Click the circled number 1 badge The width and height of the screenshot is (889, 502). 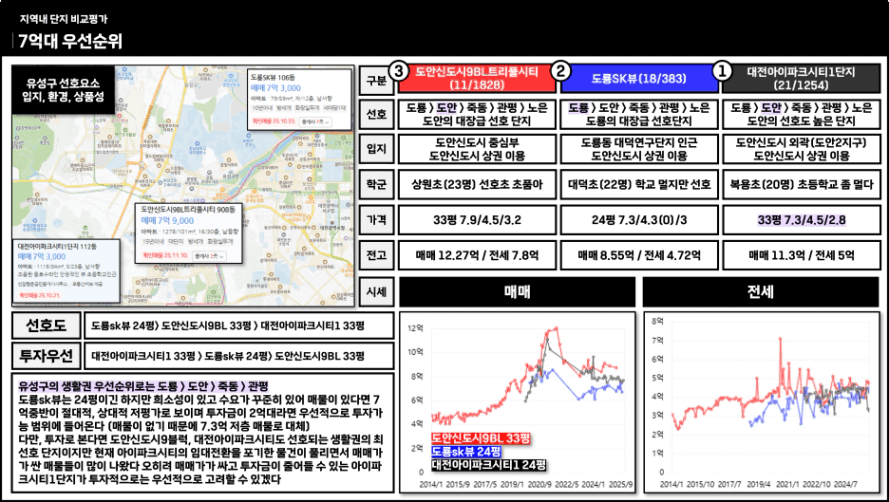click(x=722, y=71)
